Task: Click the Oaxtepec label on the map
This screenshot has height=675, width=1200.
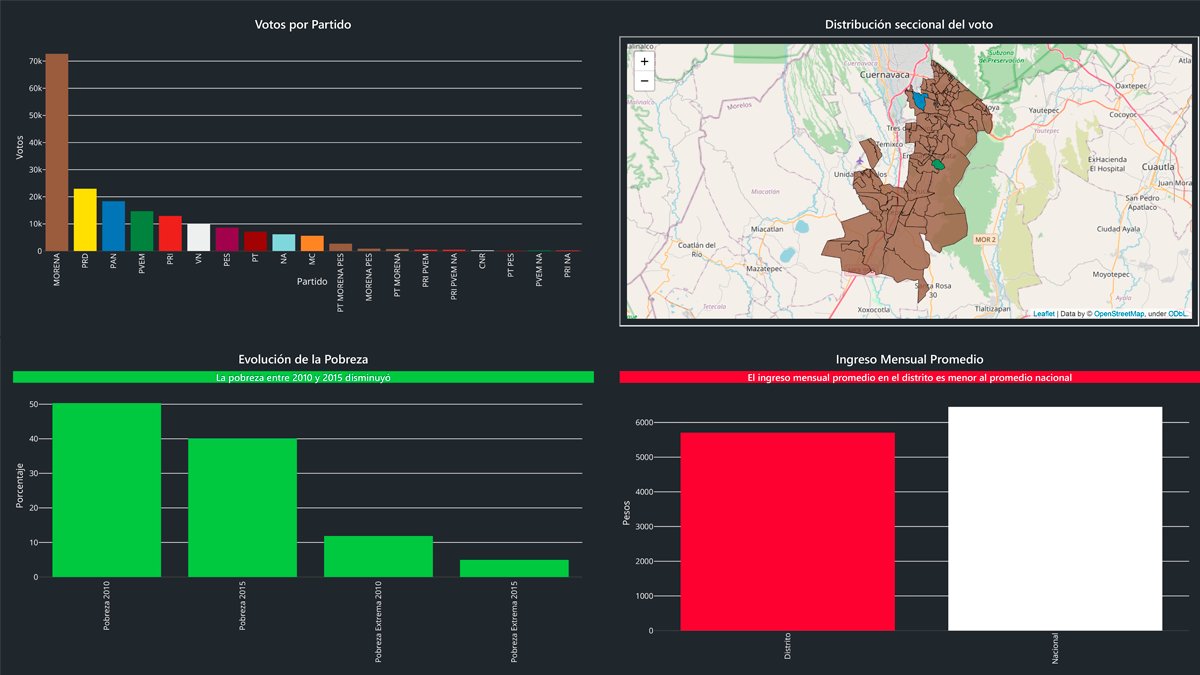Action: pos(1131,86)
